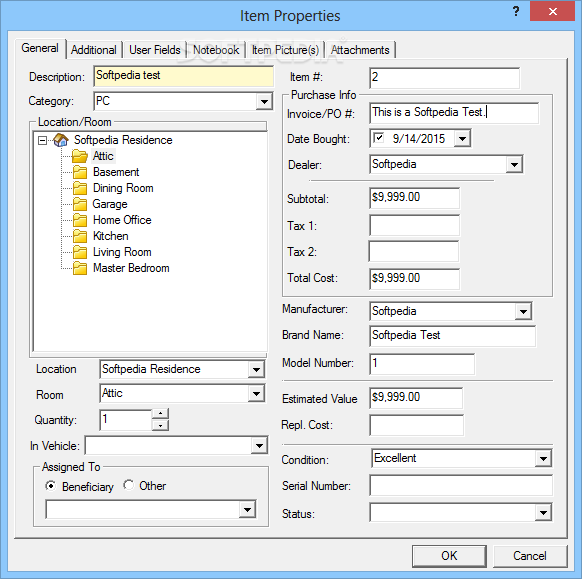Click the Cancel button
582x579 pixels.
530,556
